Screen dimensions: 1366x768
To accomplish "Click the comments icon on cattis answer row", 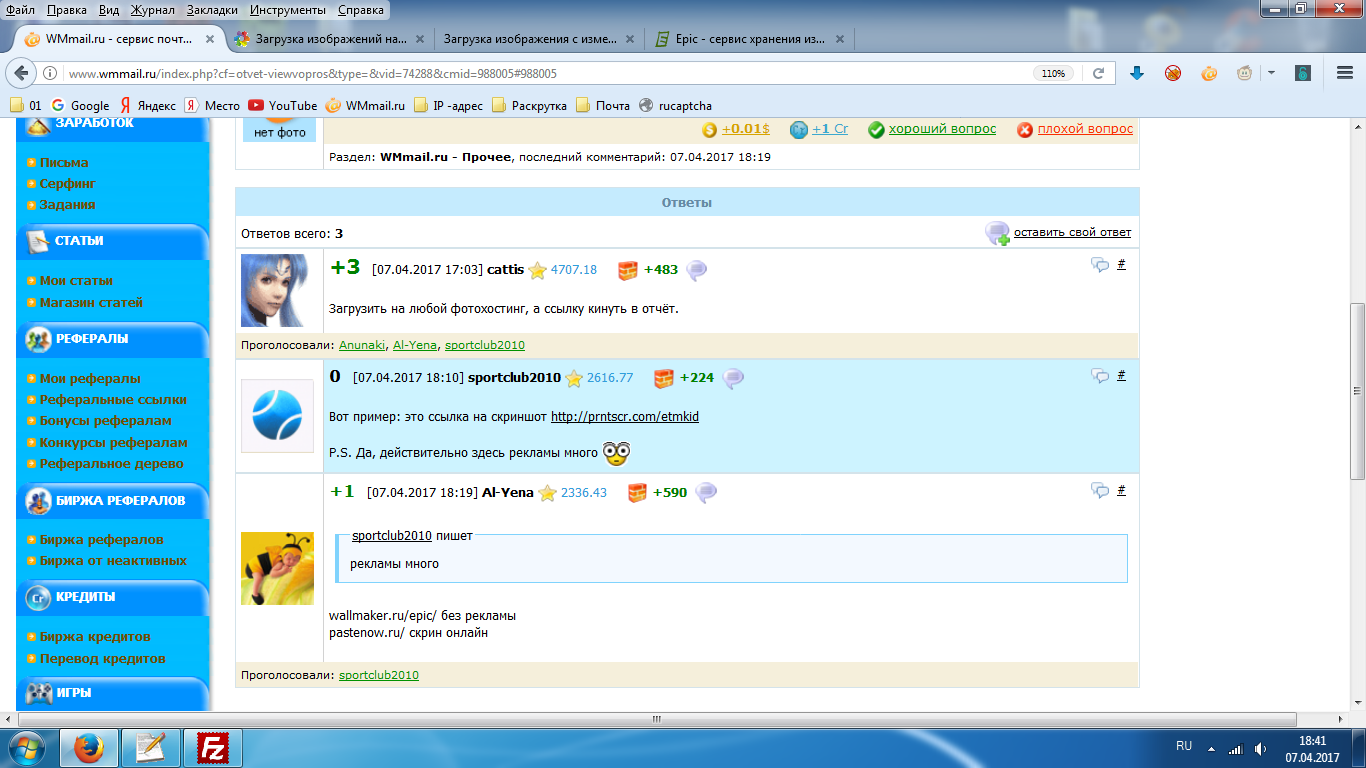I will coord(1100,265).
